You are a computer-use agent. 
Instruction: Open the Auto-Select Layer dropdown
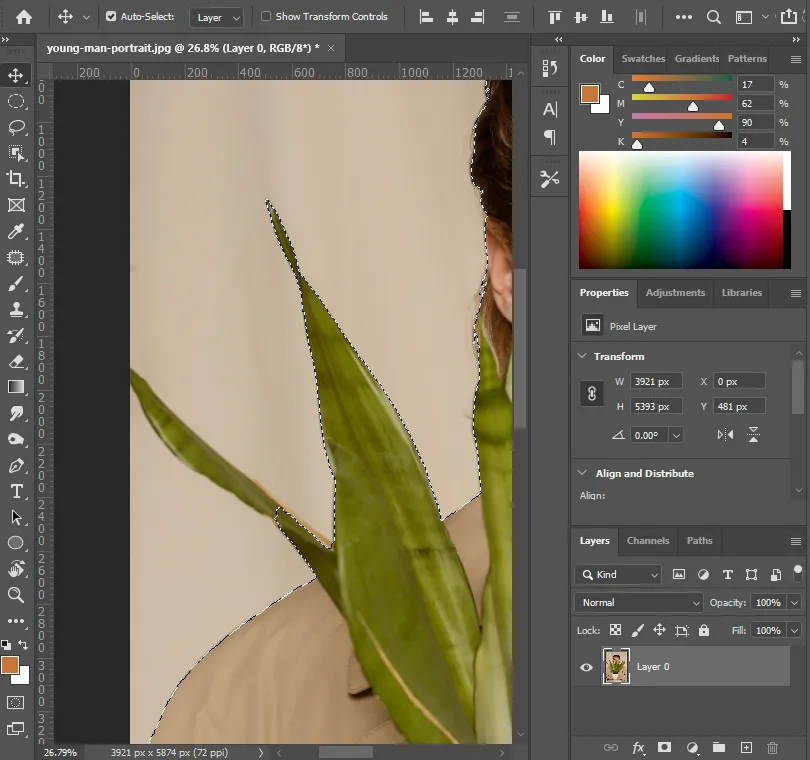[217, 17]
